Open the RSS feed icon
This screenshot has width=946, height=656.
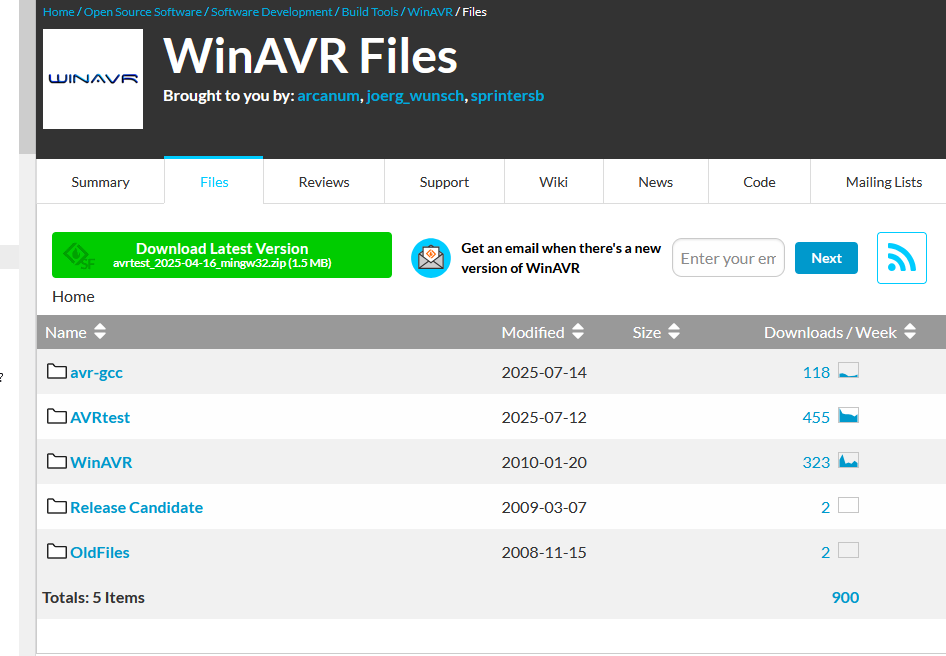tap(901, 258)
